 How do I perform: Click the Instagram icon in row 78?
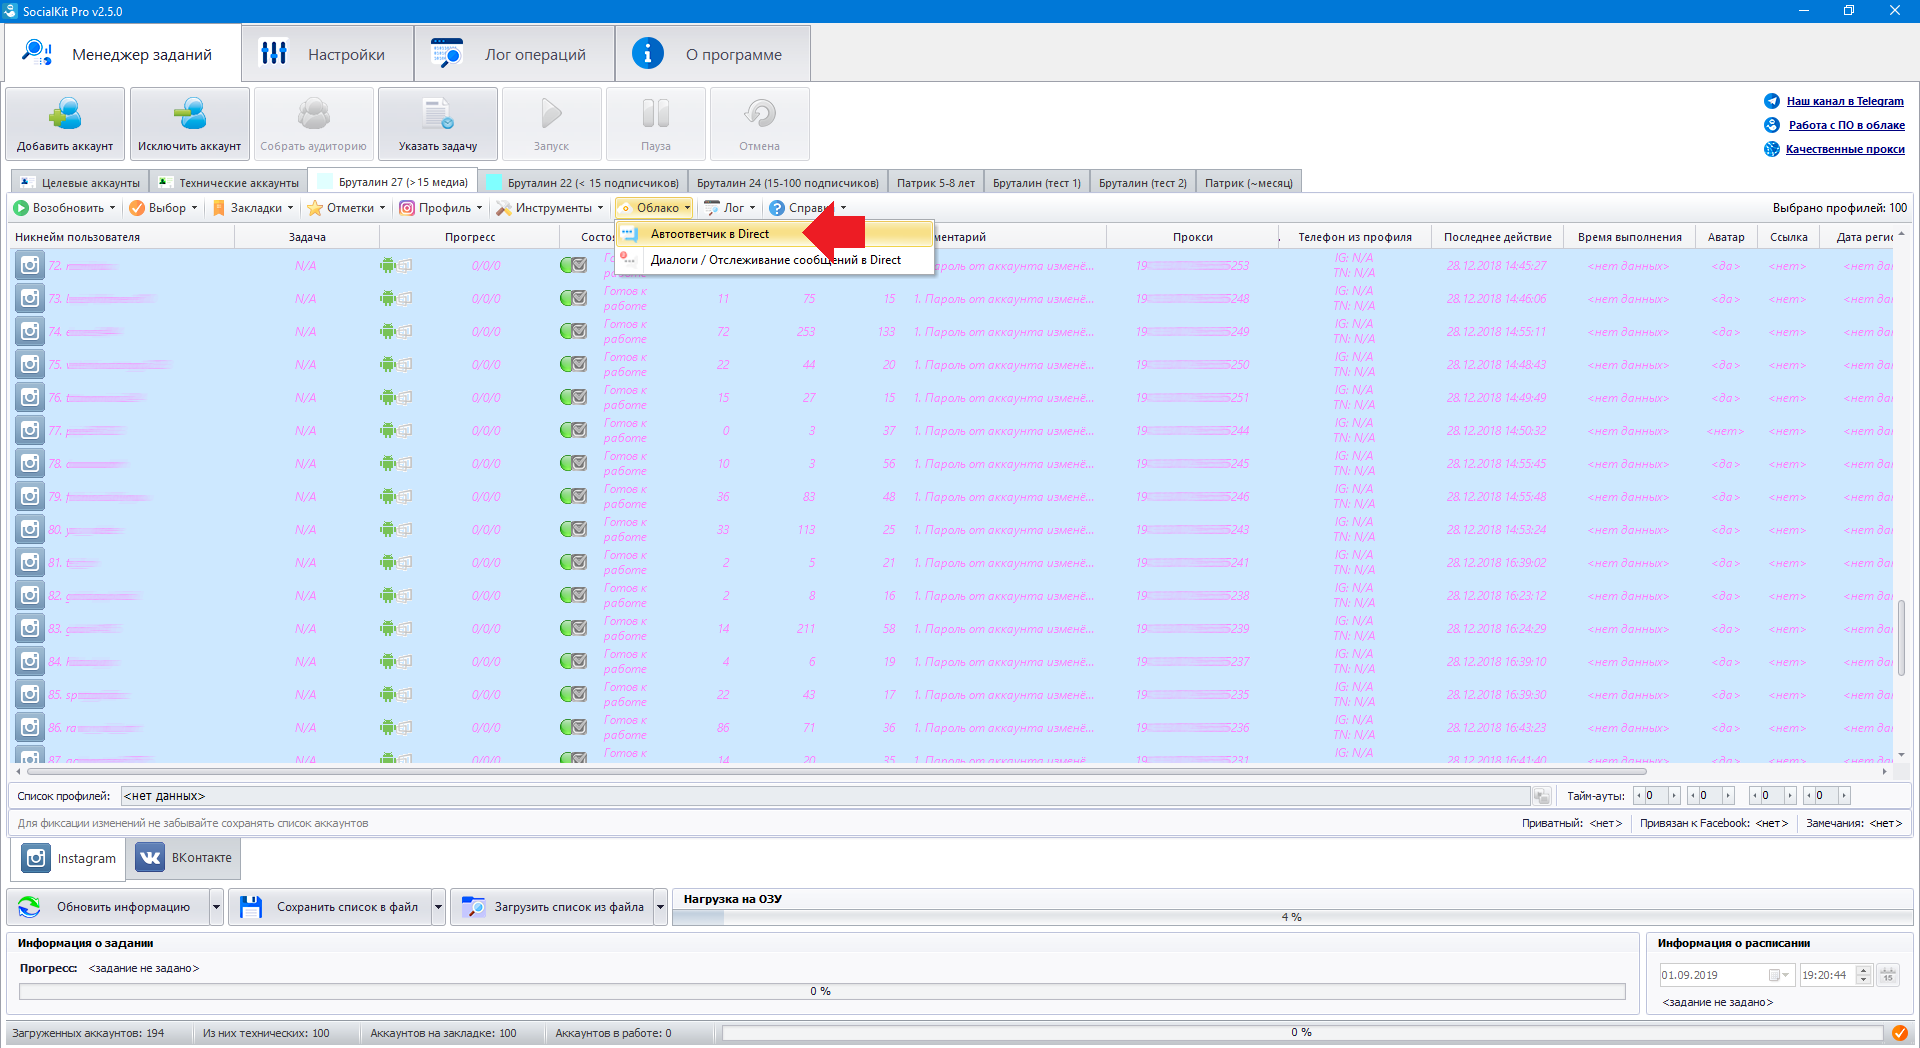click(x=30, y=463)
